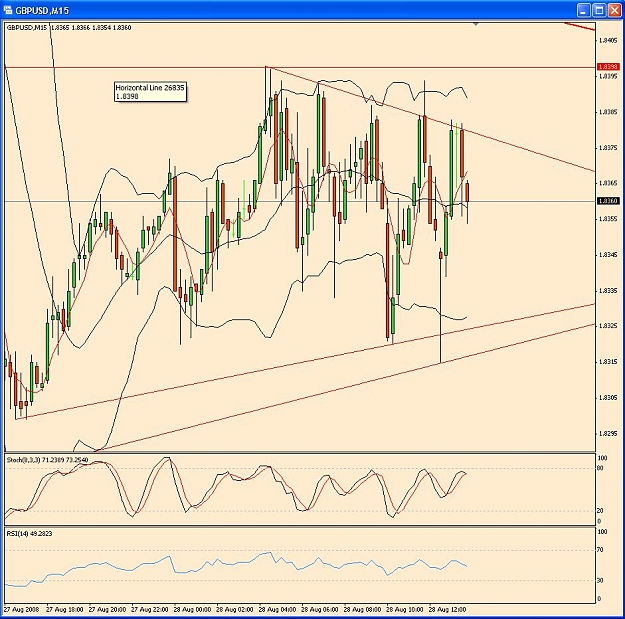This screenshot has height=619, width=625.
Task: Maximize the GBPUSD,M15 chart window
Action: 599,10
